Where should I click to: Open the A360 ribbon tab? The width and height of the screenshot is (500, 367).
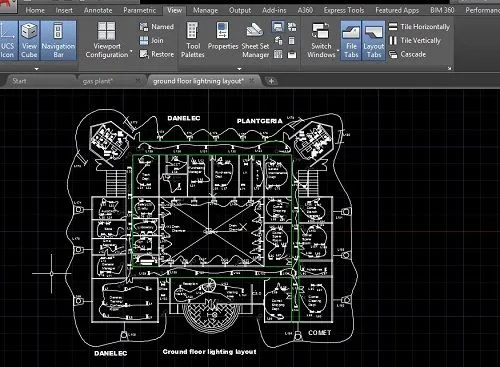coord(305,10)
